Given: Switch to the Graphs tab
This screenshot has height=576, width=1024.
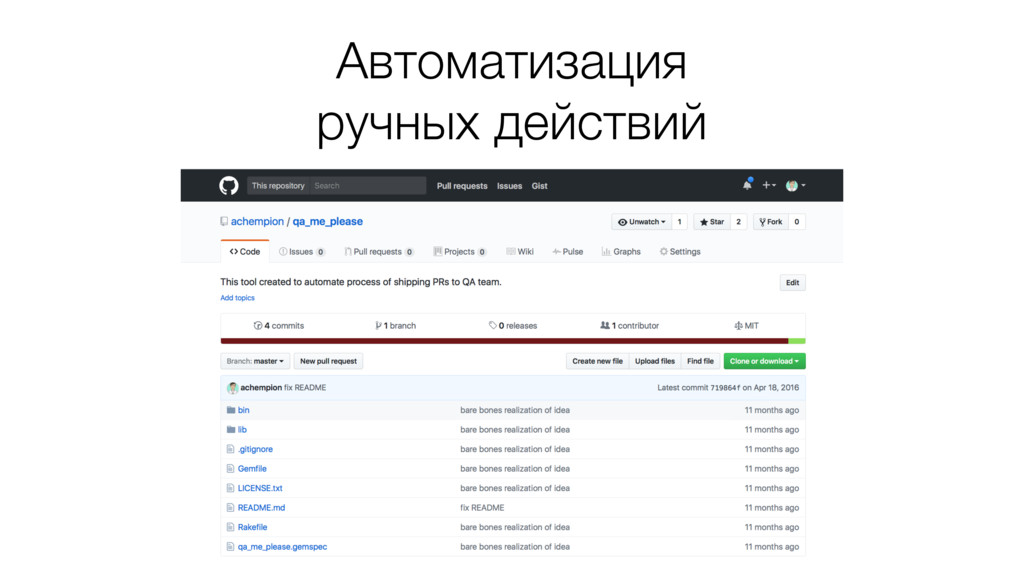Looking at the screenshot, I should click(621, 251).
